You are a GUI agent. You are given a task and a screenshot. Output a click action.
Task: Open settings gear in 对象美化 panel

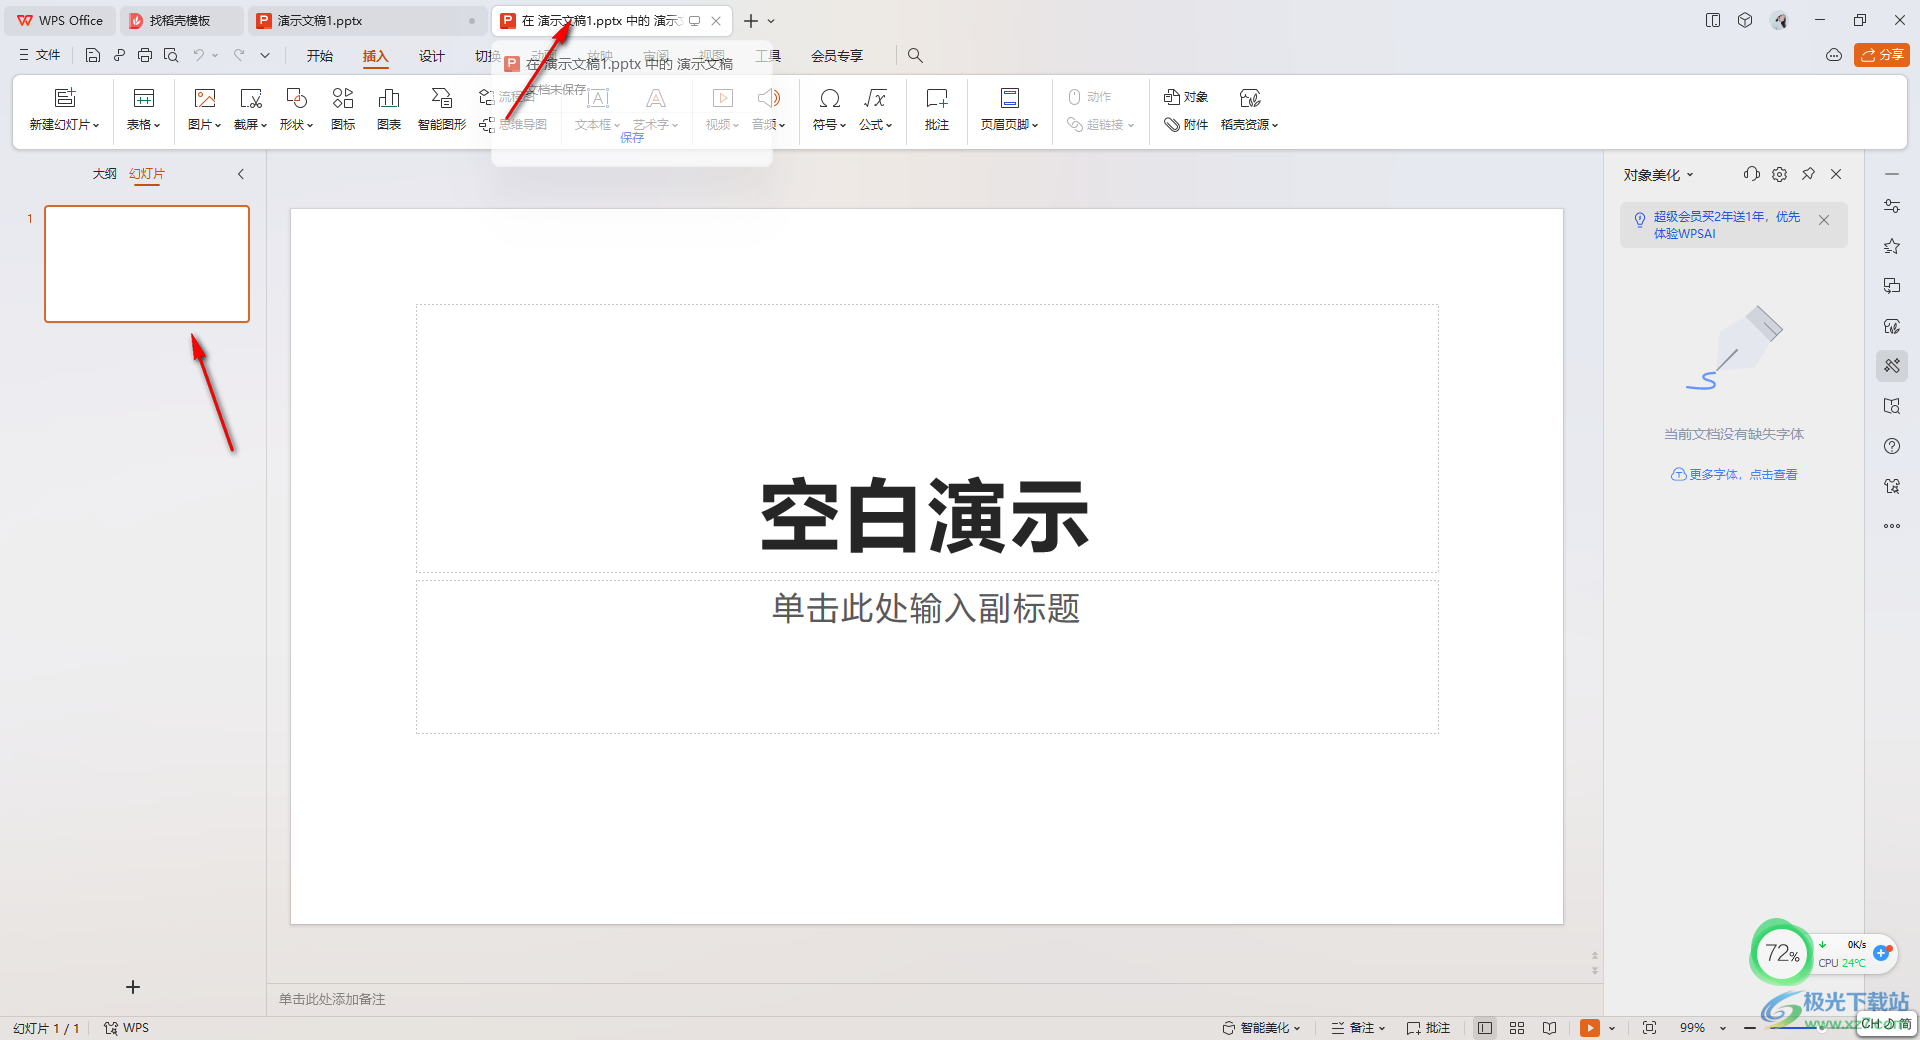click(x=1780, y=174)
